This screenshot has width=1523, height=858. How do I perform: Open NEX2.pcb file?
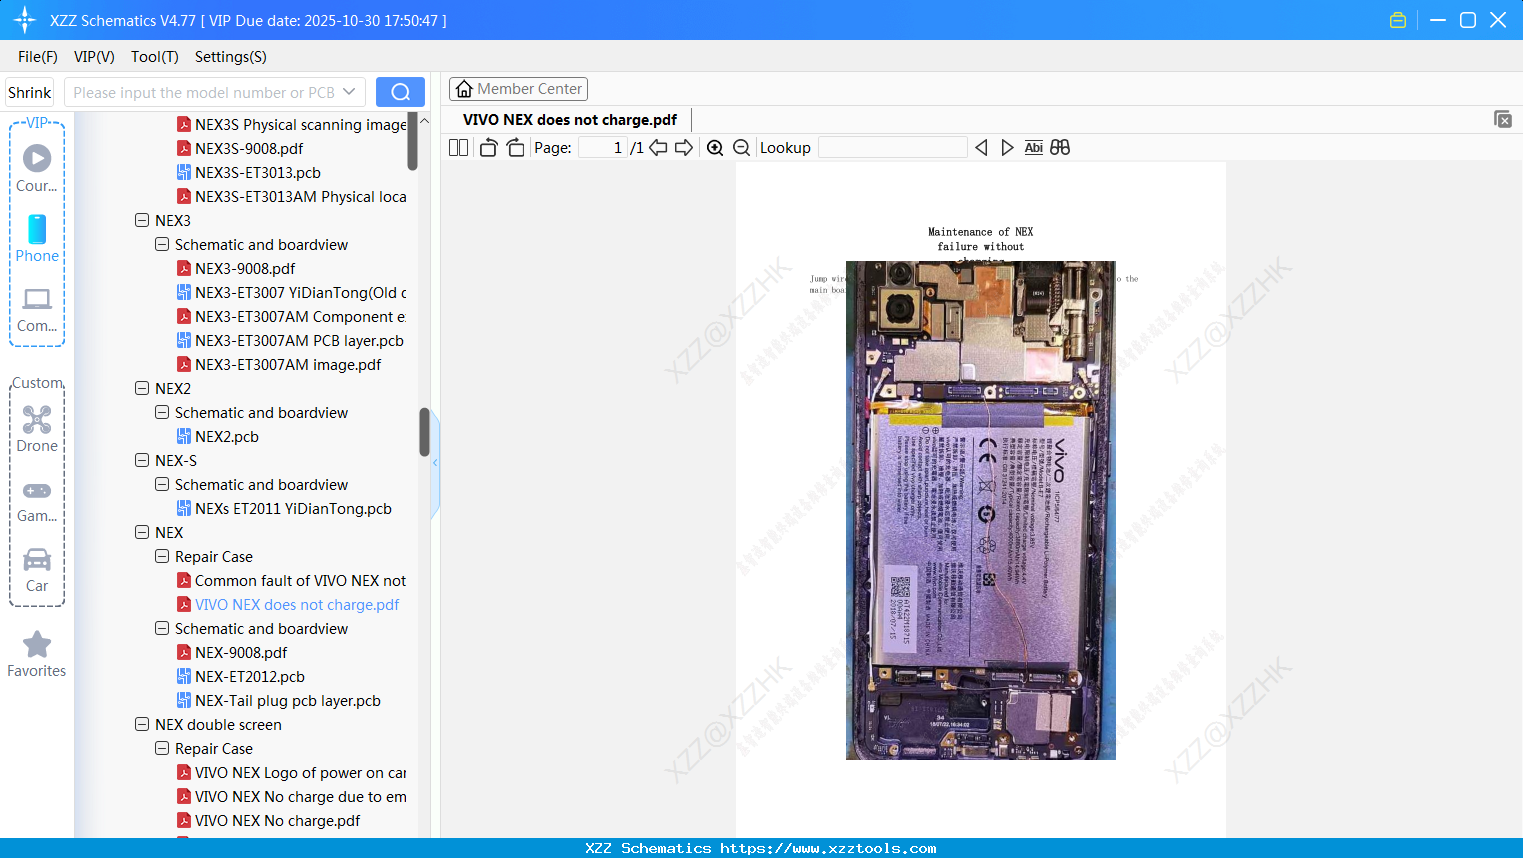pyautogui.click(x=227, y=436)
